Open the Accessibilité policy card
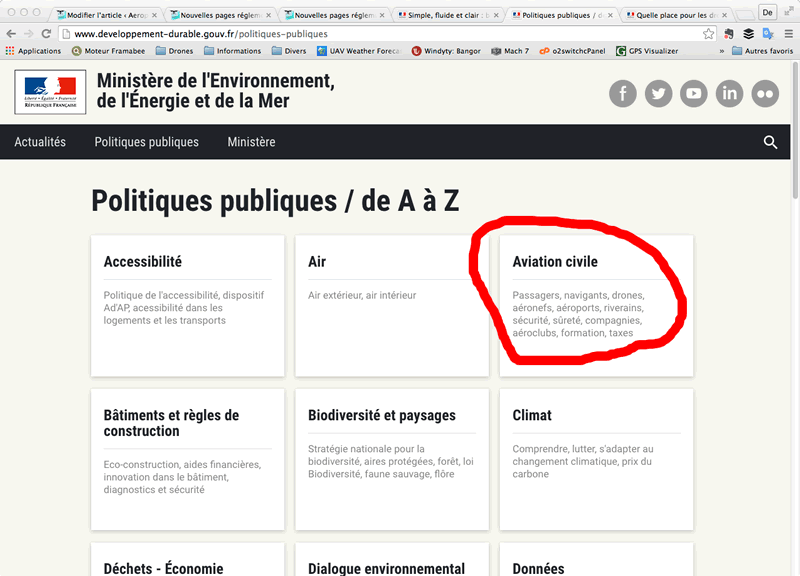800x576 pixels. (188, 306)
